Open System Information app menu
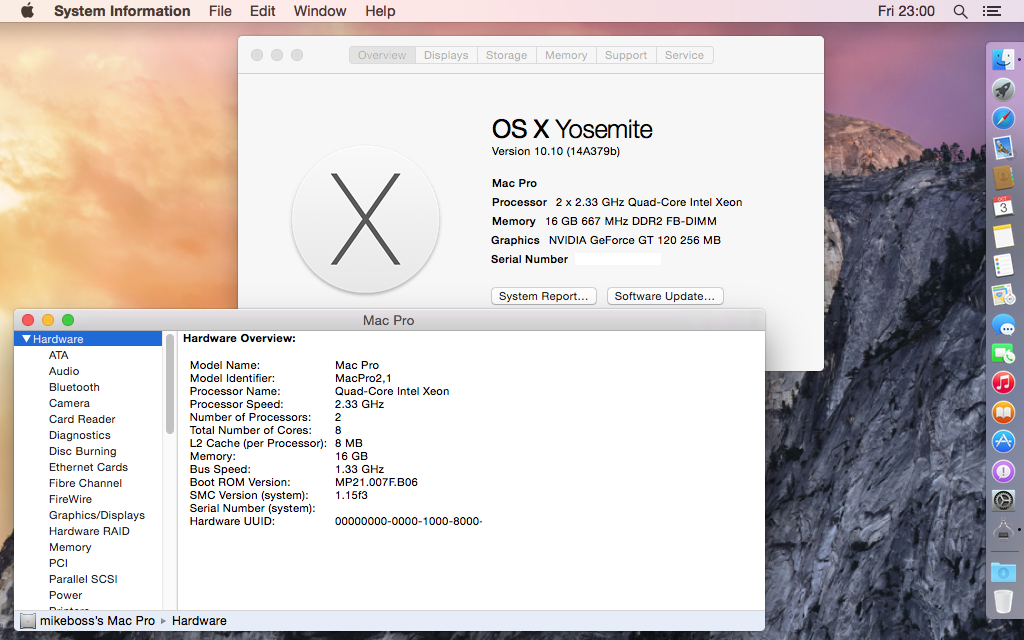 tap(122, 11)
